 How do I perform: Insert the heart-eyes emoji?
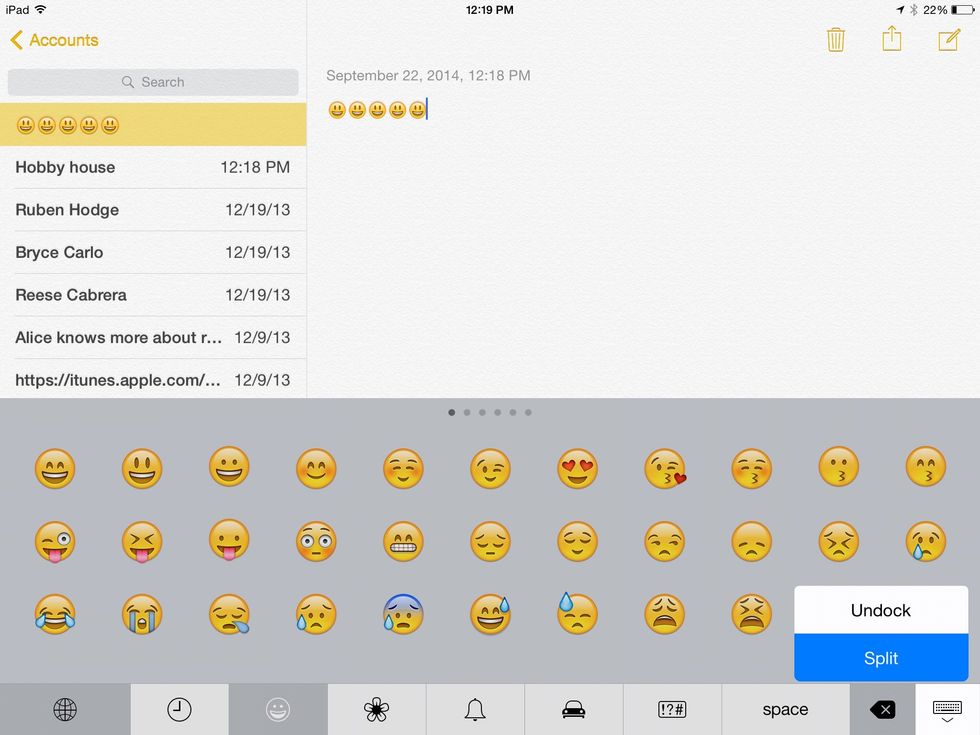pos(577,467)
